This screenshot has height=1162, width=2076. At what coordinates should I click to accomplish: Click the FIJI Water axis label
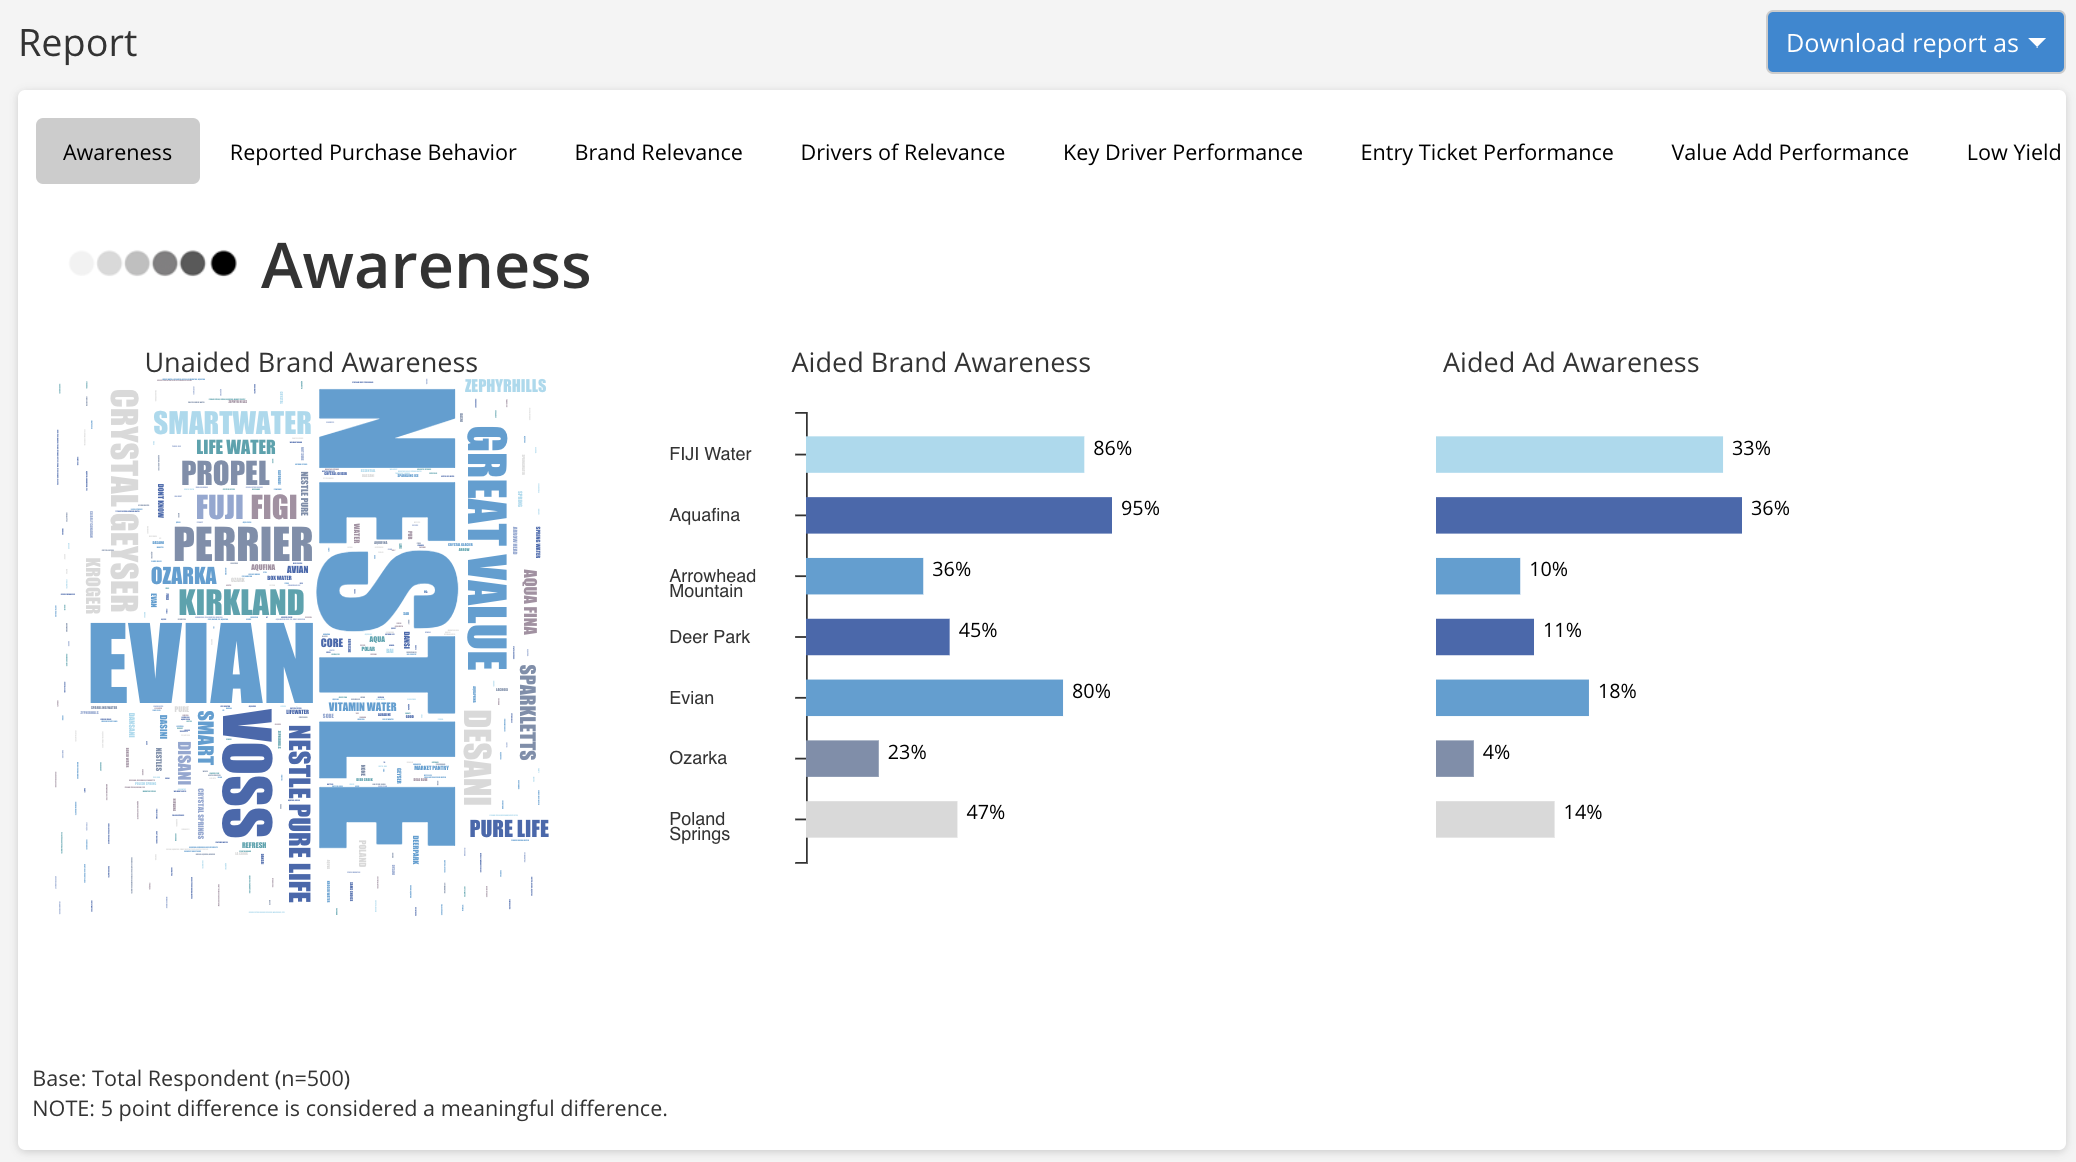[710, 454]
